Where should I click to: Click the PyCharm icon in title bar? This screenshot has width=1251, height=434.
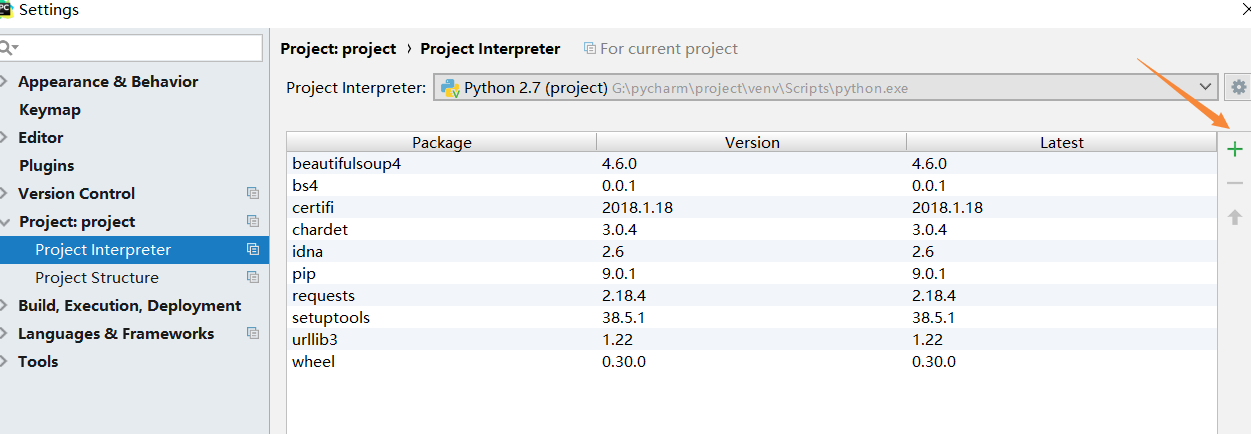6,9
